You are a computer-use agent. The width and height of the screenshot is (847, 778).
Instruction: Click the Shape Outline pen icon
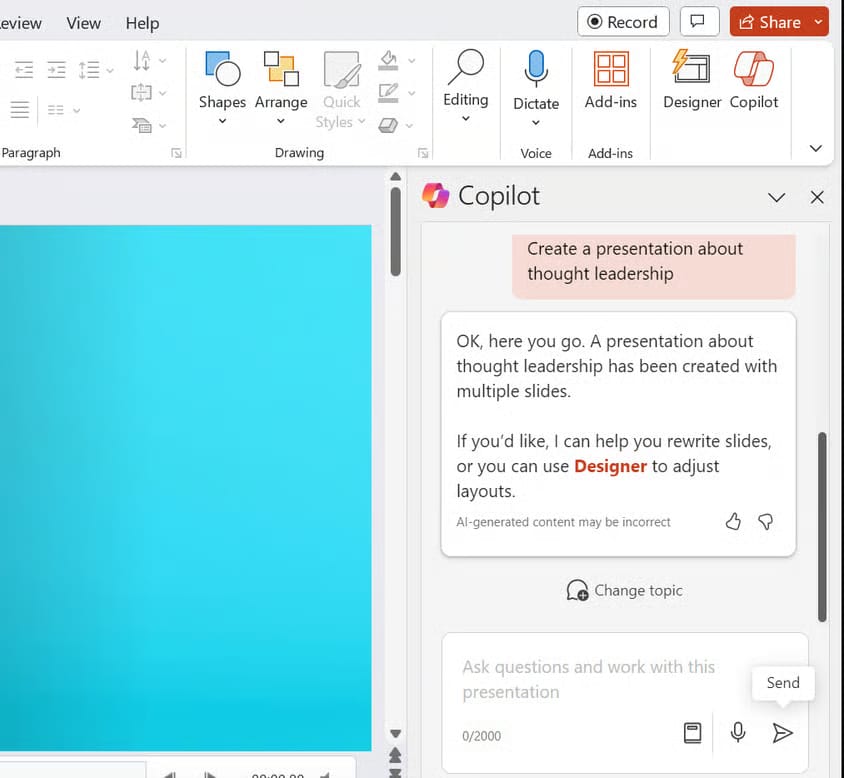tap(388, 93)
